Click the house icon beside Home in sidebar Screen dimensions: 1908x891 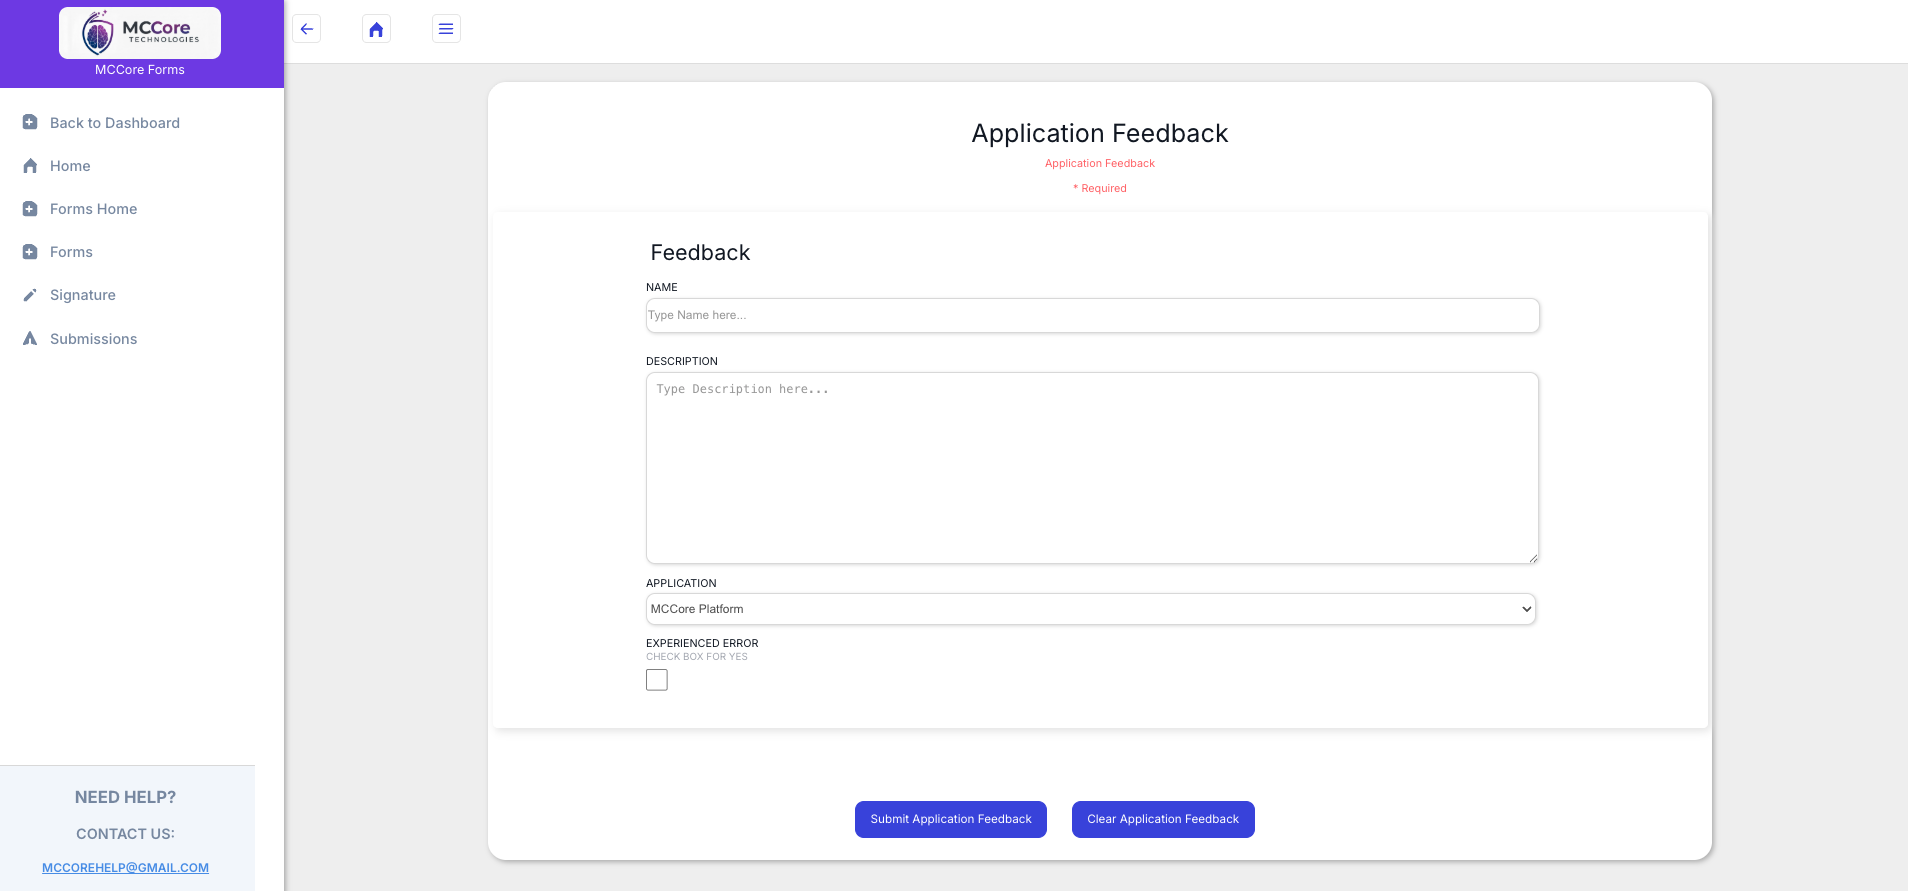pos(30,166)
